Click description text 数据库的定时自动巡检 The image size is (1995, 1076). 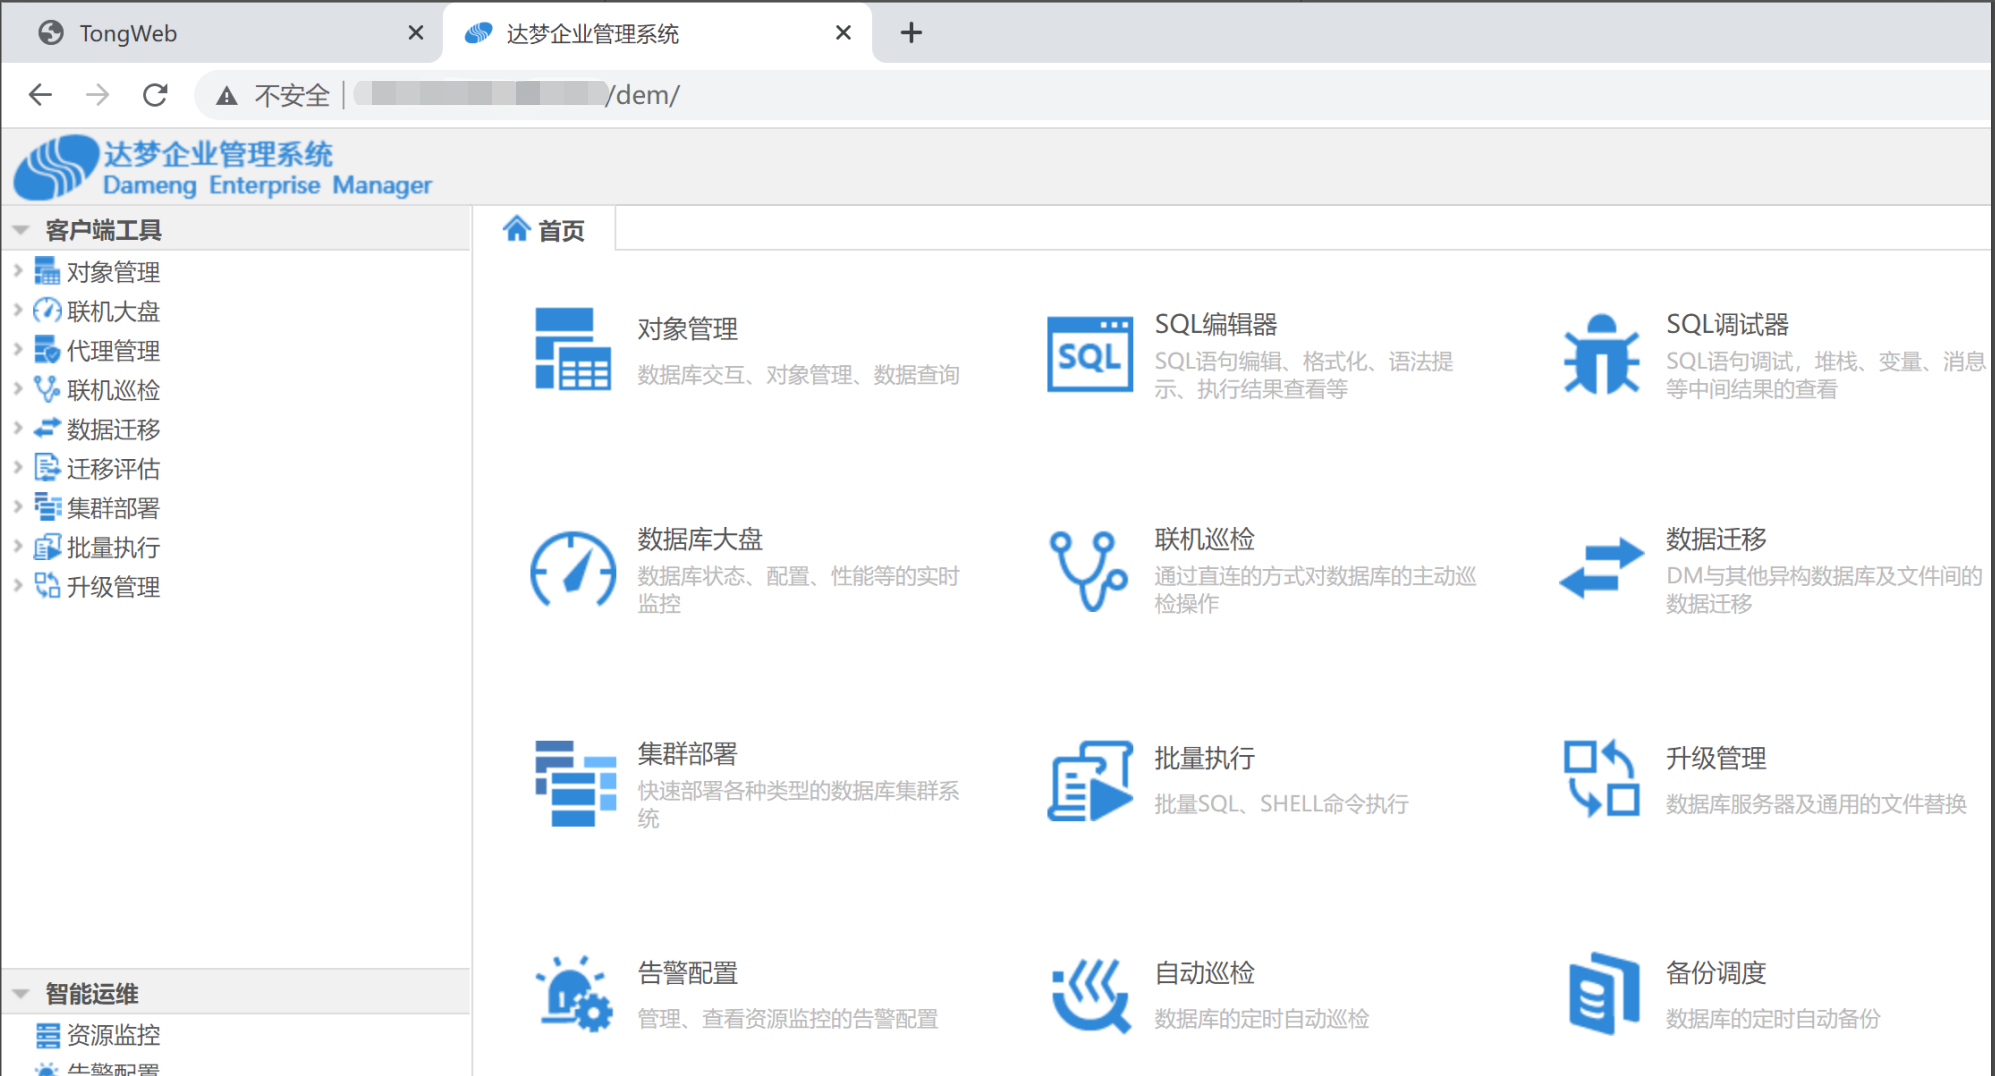(x=1262, y=1018)
